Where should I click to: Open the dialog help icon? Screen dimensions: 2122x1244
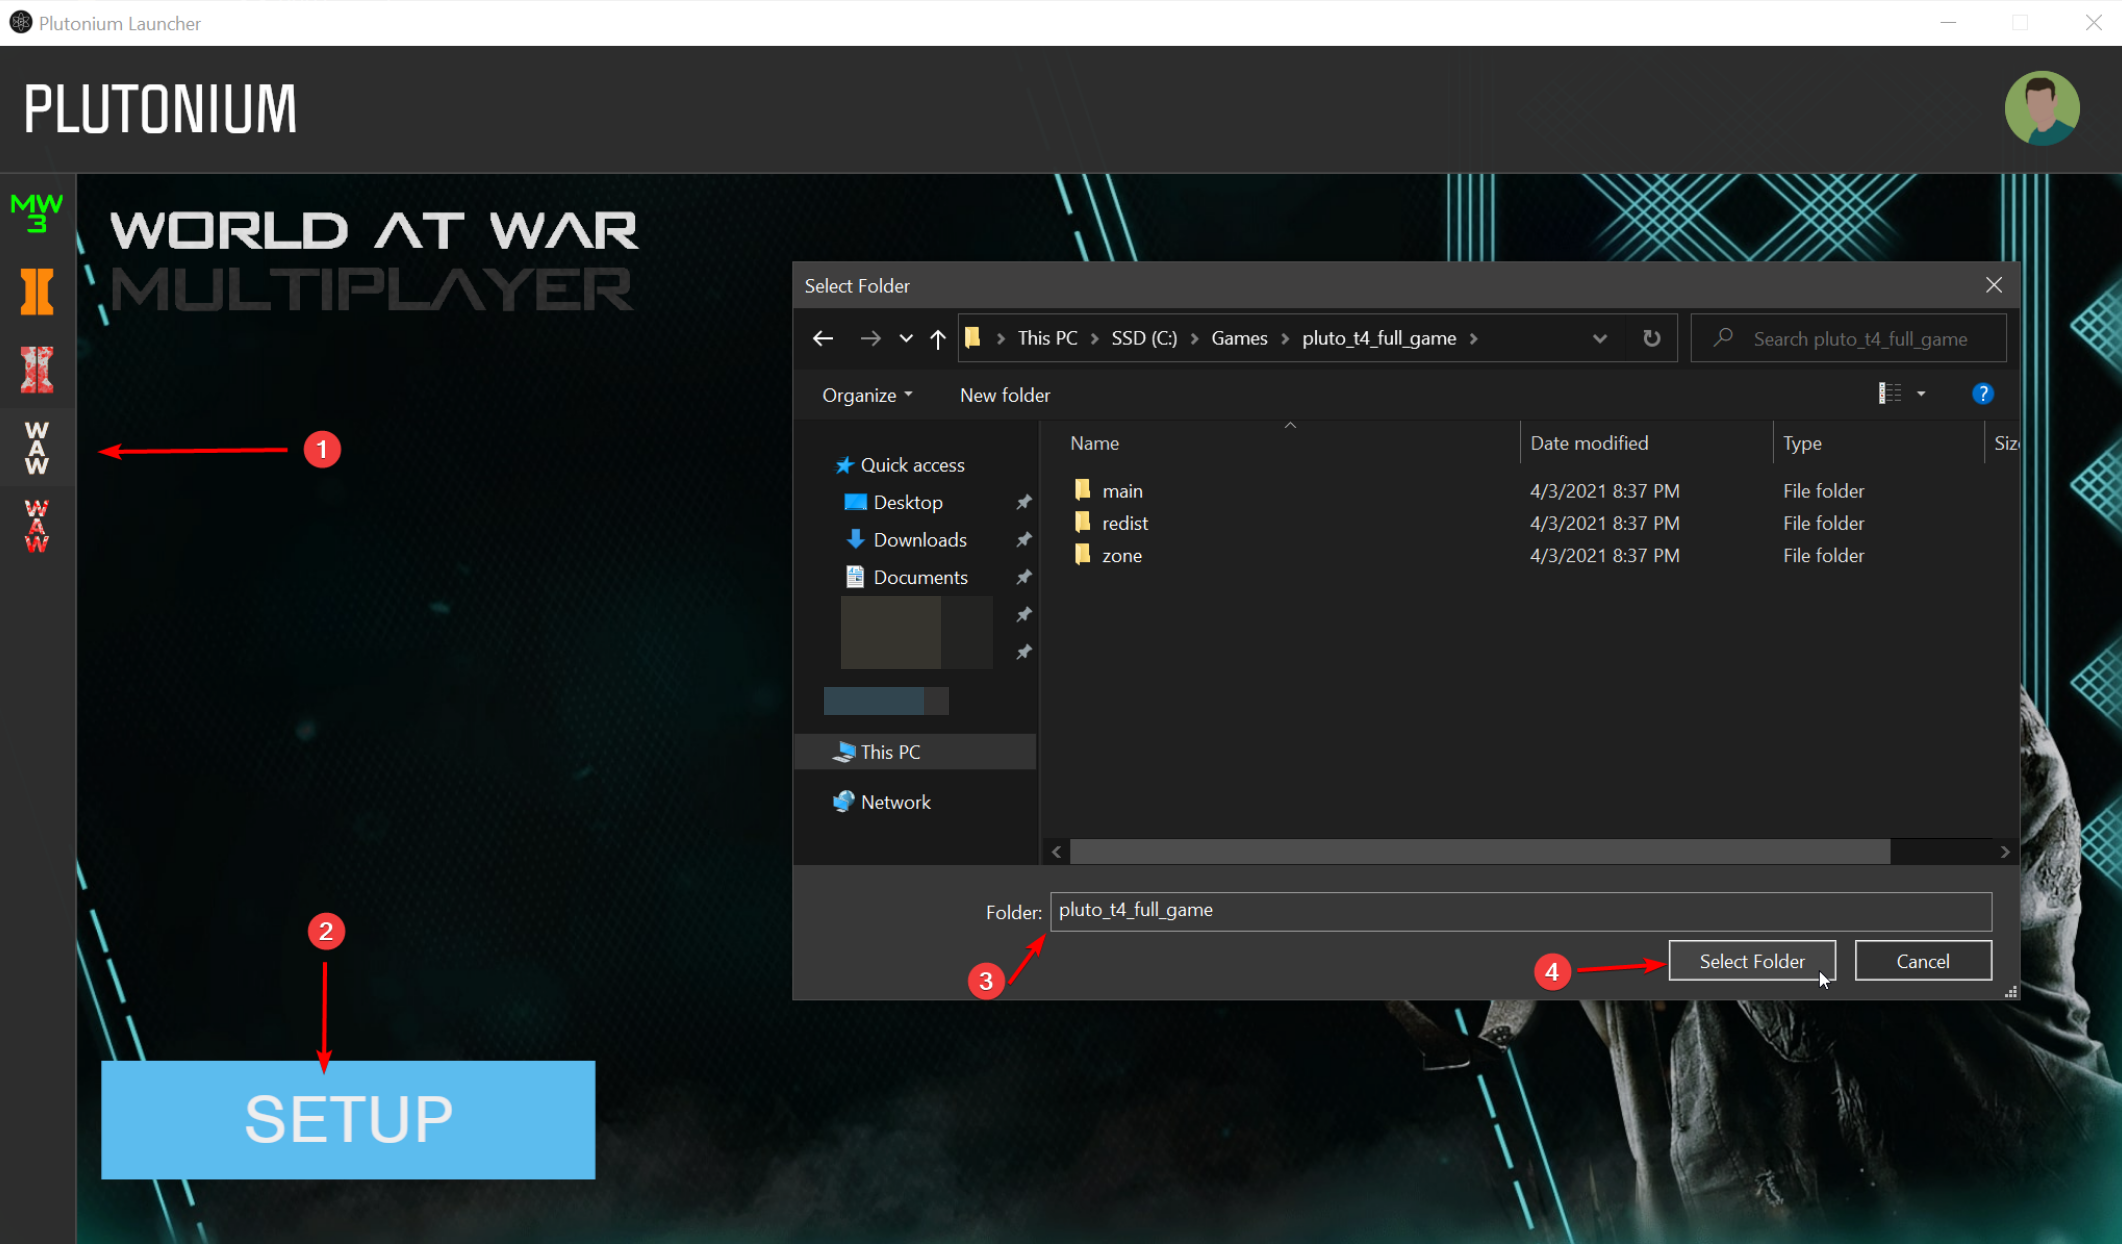[x=1982, y=394]
